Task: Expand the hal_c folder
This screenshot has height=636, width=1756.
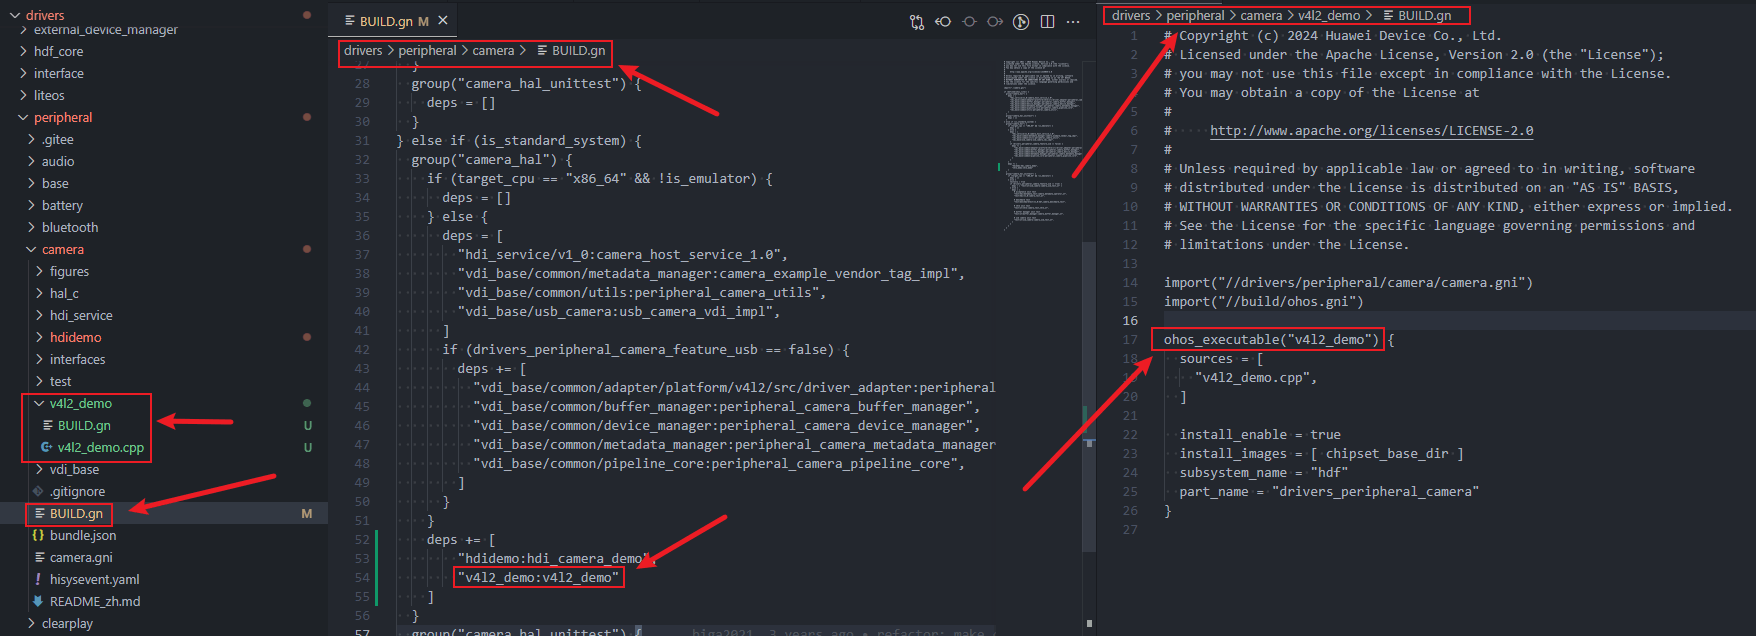Action: (x=39, y=293)
